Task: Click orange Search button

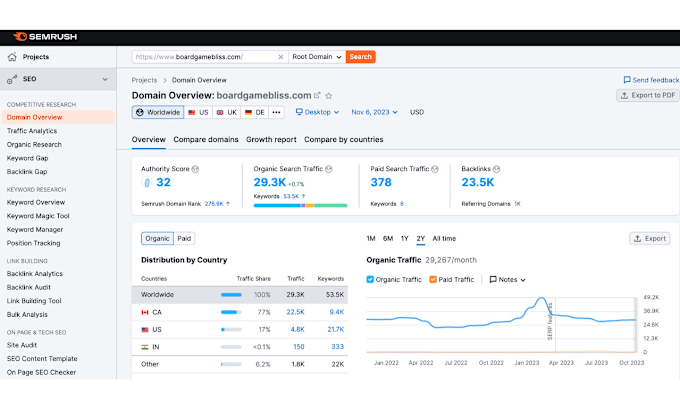Action: (x=360, y=57)
